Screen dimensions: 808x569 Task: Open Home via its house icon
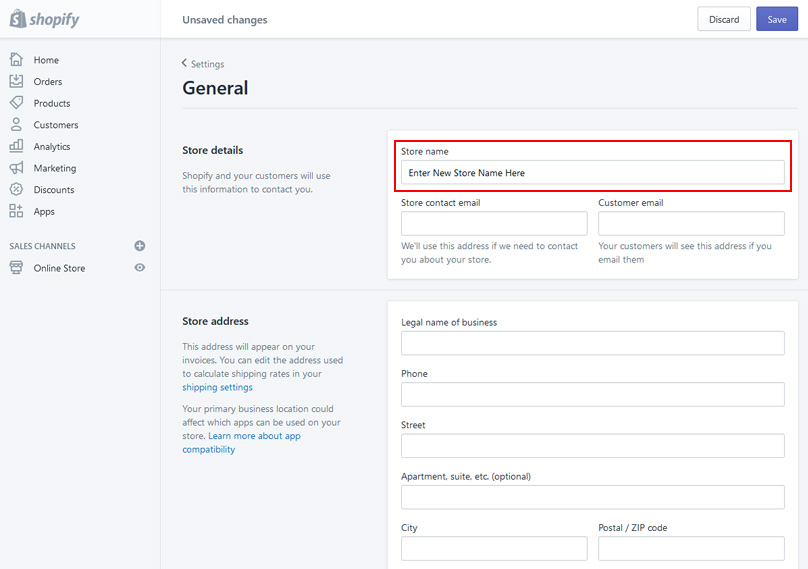pyautogui.click(x=16, y=60)
